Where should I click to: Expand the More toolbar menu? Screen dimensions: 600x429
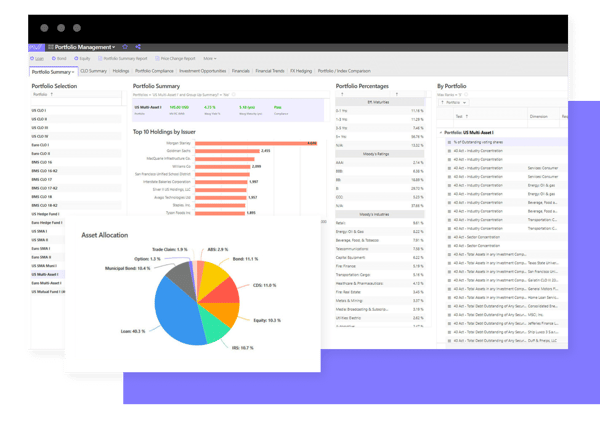click(x=209, y=59)
